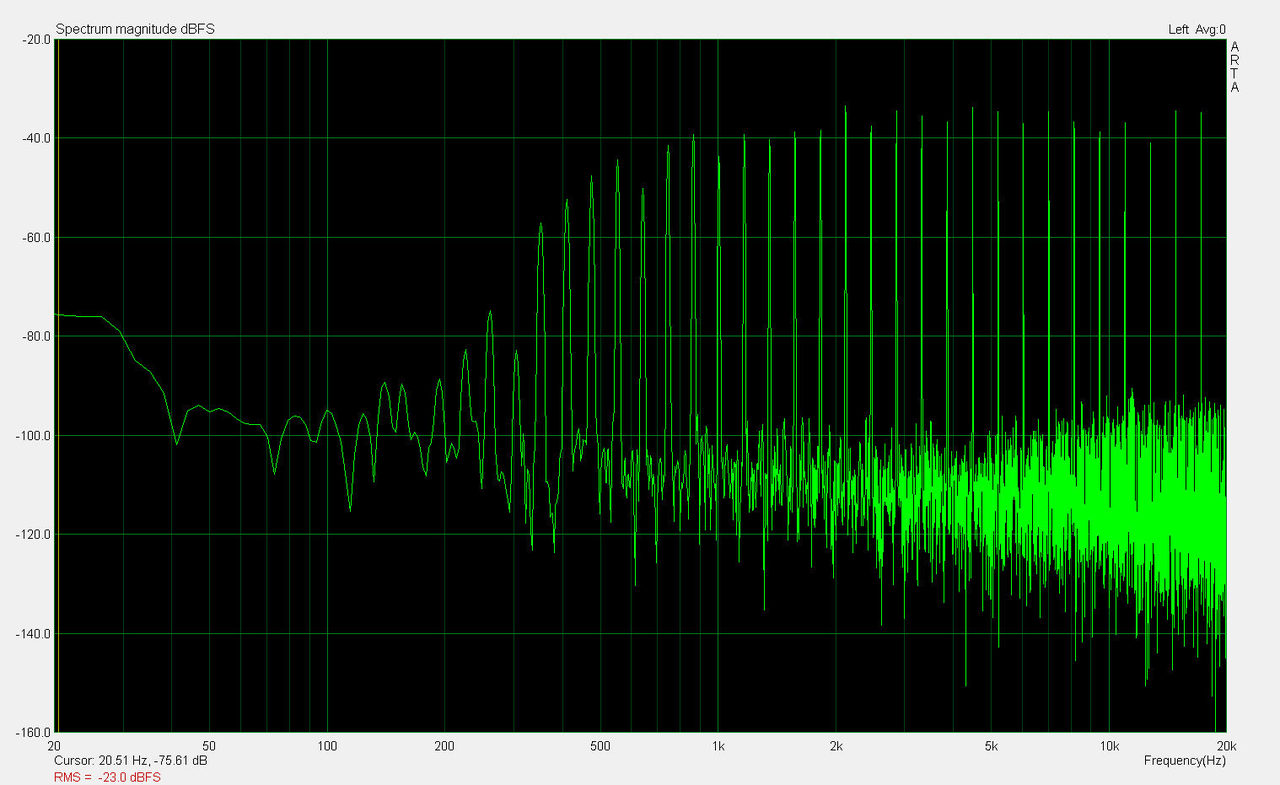Select the 500 Hz frequency tick label
The height and width of the screenshot is (785, 1280).
point(600,746)
